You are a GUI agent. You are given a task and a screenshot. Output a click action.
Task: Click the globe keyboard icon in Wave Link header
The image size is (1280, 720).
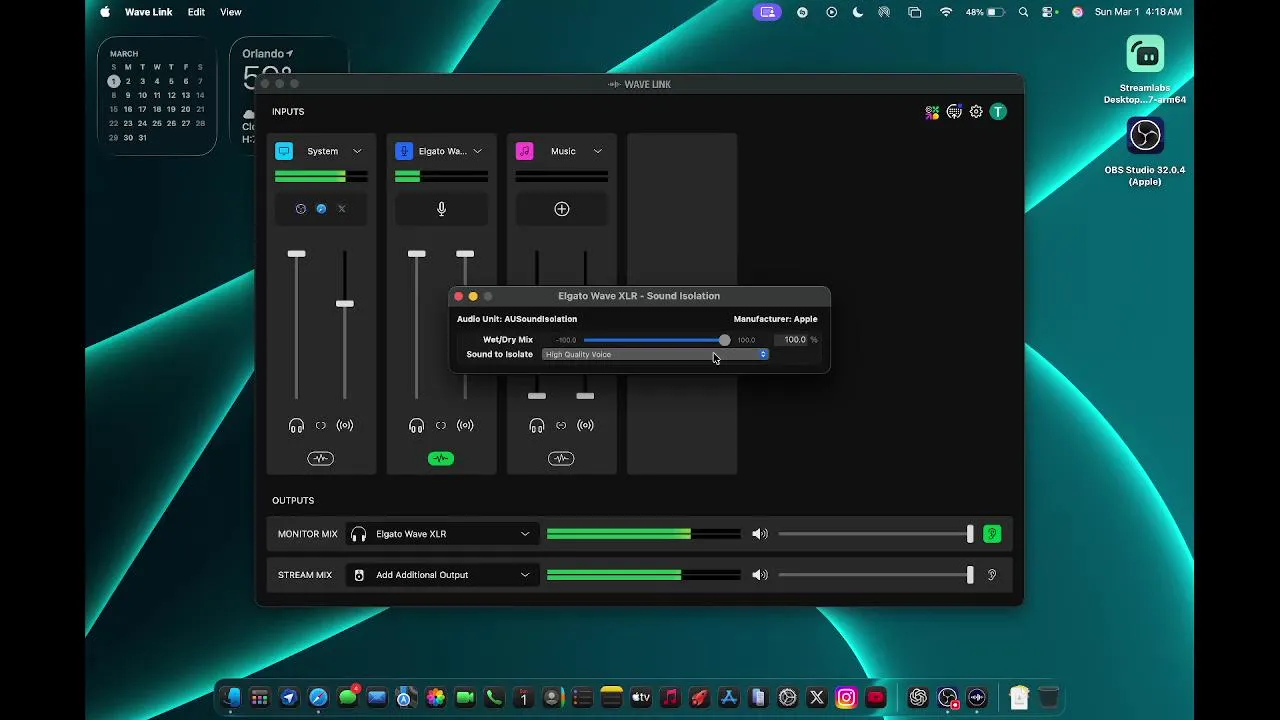[x=954, y=112]
